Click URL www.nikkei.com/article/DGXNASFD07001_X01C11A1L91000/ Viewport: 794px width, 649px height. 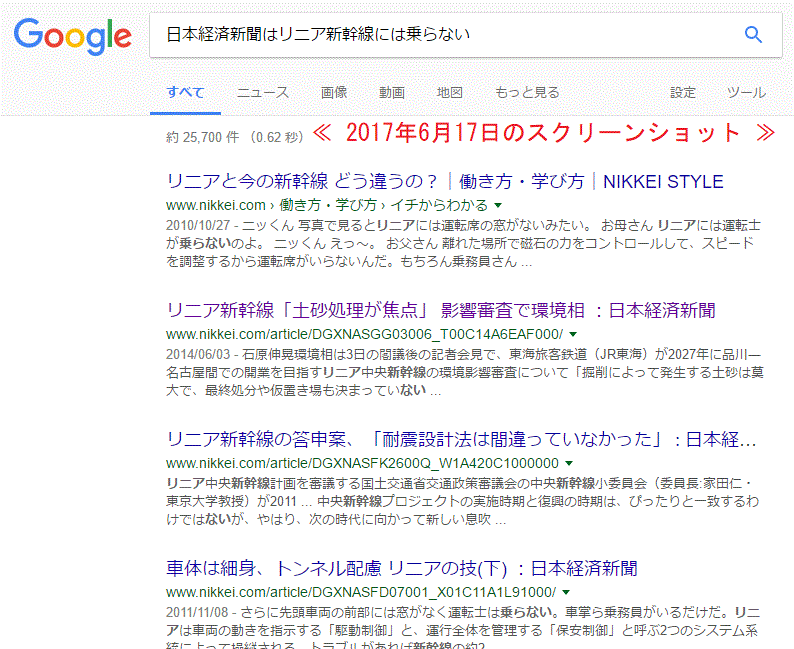pos(361,592)
